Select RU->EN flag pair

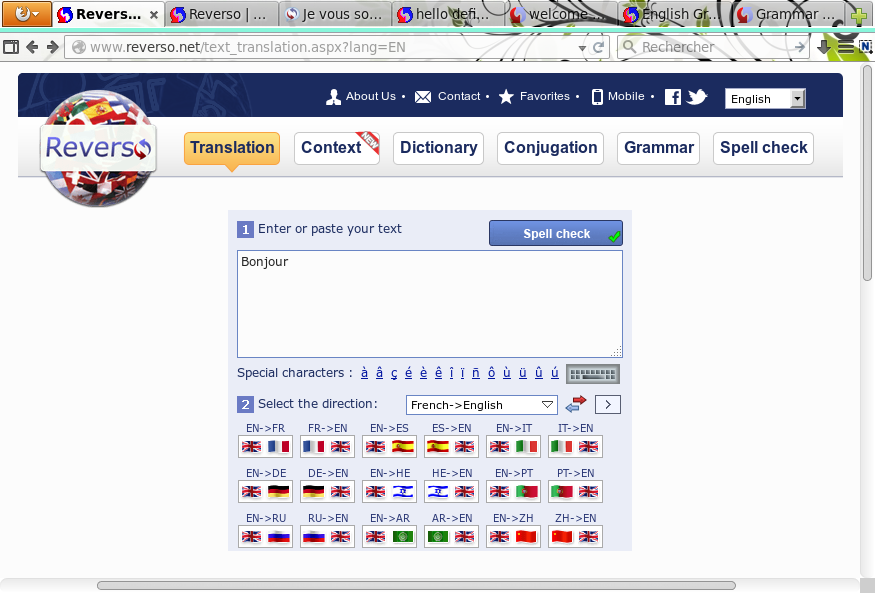click(x=327, y=537)
